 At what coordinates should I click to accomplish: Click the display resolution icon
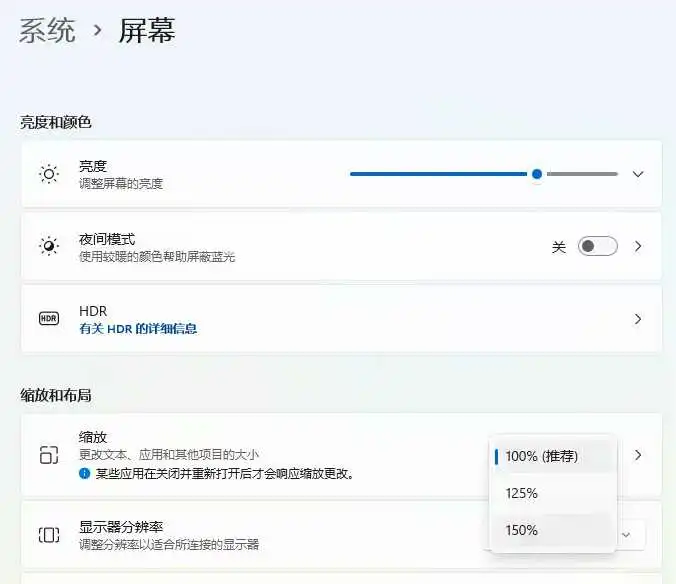[x=49, y=535]
